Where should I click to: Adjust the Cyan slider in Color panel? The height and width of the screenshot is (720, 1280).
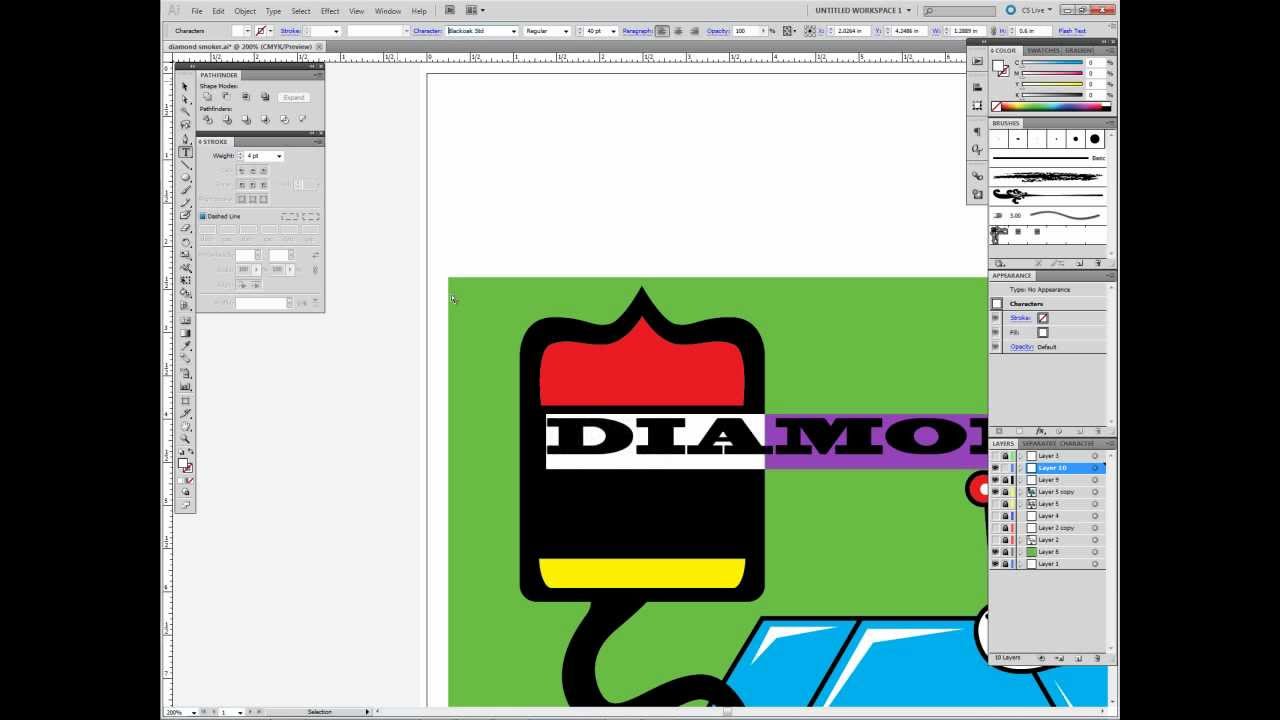tap(1052, 63)
